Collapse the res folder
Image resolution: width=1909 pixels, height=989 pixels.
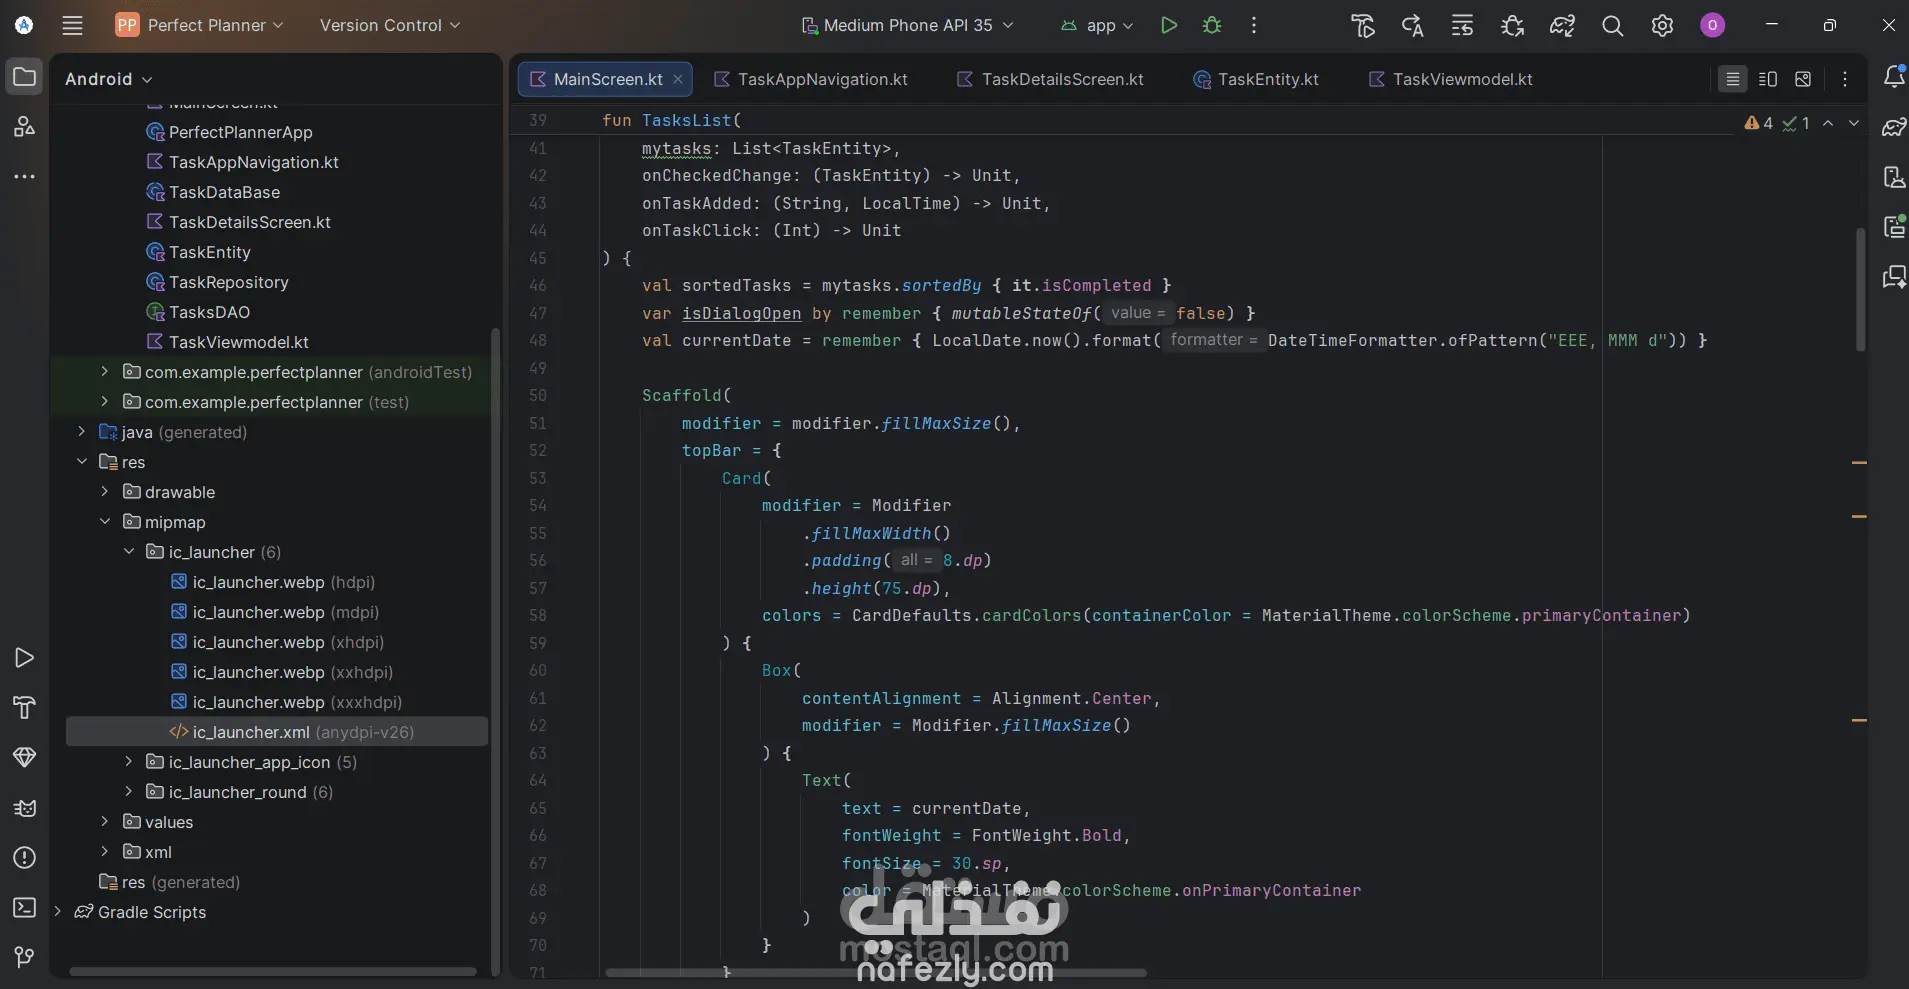tap(81, 462)
